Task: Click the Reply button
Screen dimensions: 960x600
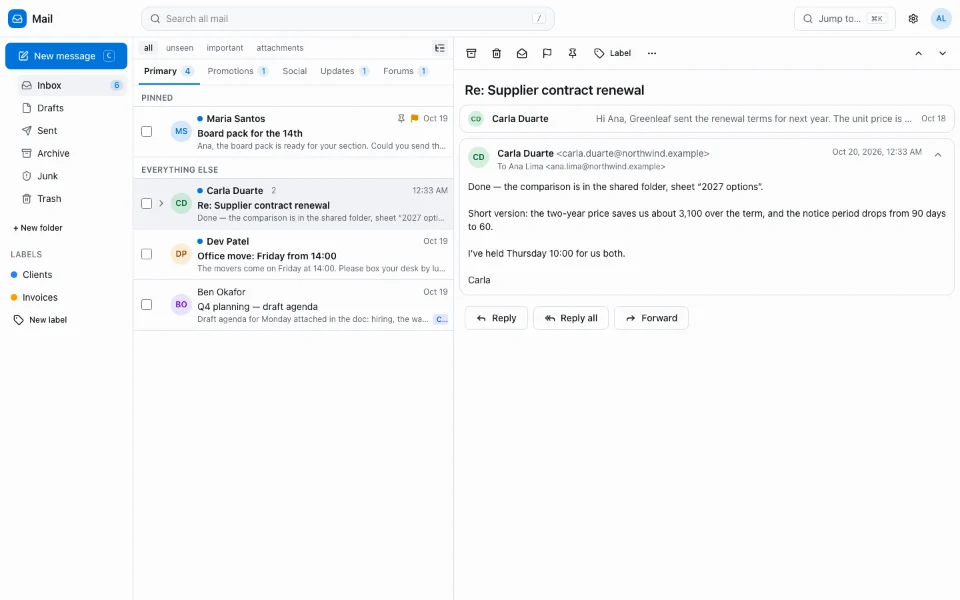Action: point(496,318)
